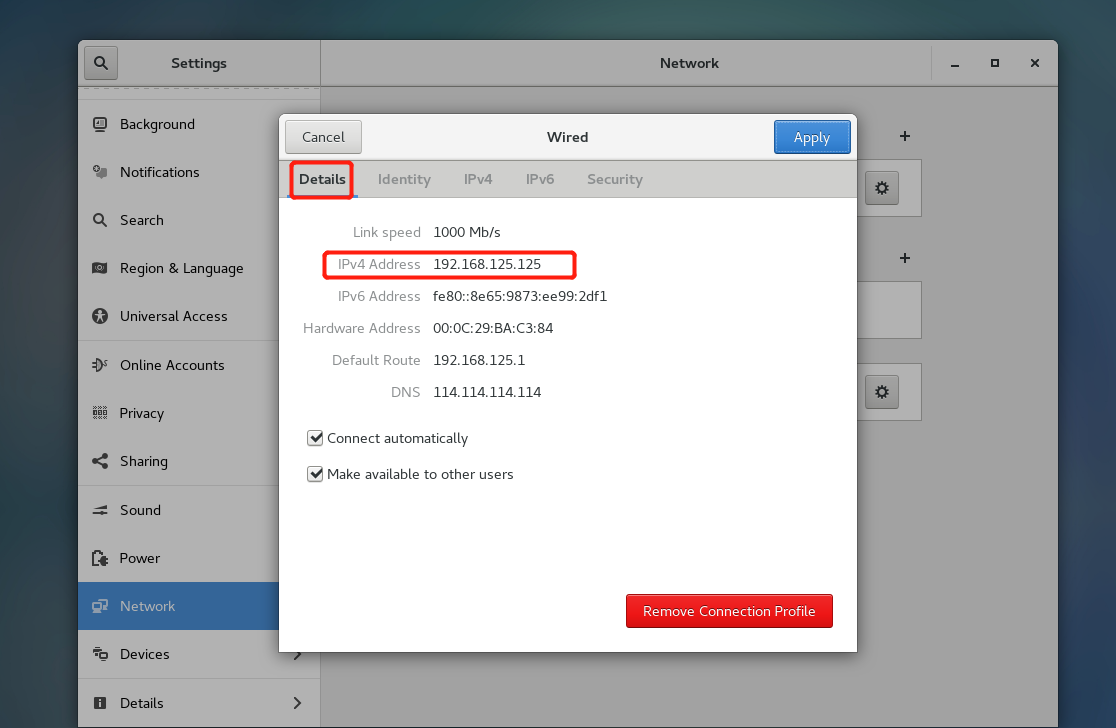The width and height of the screenshot is (1116, 728).
Task: Open the IPv4 tab
Action: pos(478,179)
